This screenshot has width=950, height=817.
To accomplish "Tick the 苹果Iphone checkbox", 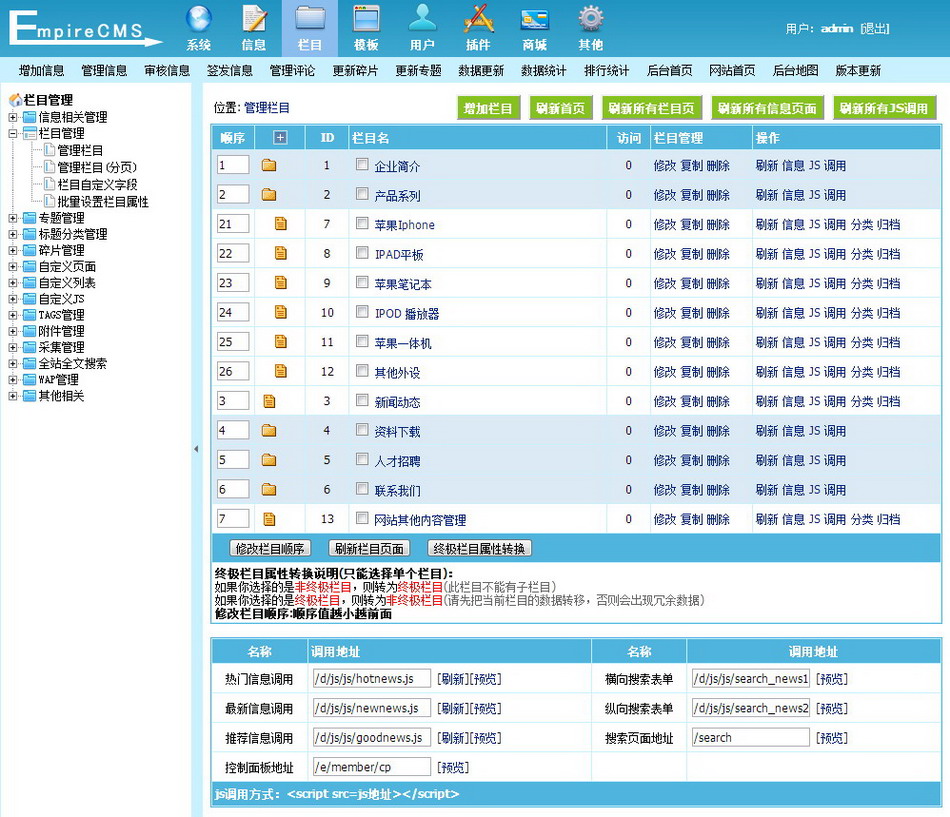I will (362, 223).
